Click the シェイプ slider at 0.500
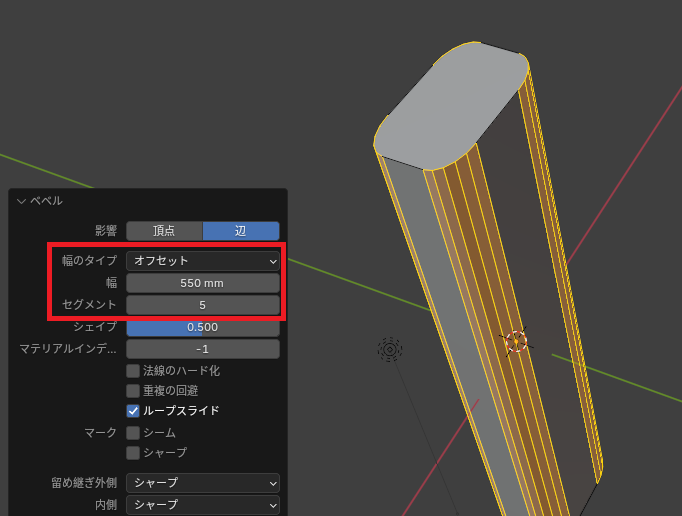 point(203,327)
